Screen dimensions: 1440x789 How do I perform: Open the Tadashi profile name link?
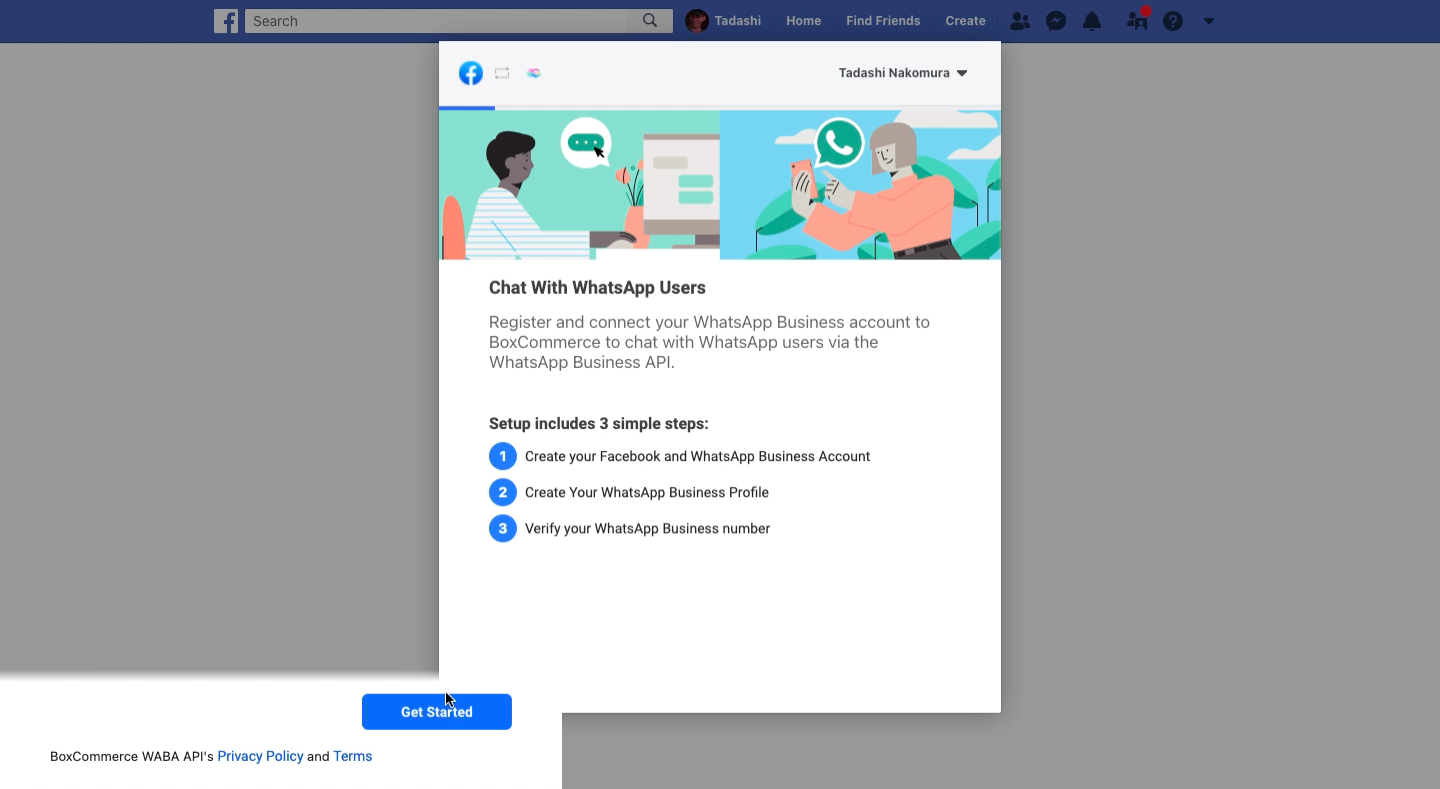(738, 21)
